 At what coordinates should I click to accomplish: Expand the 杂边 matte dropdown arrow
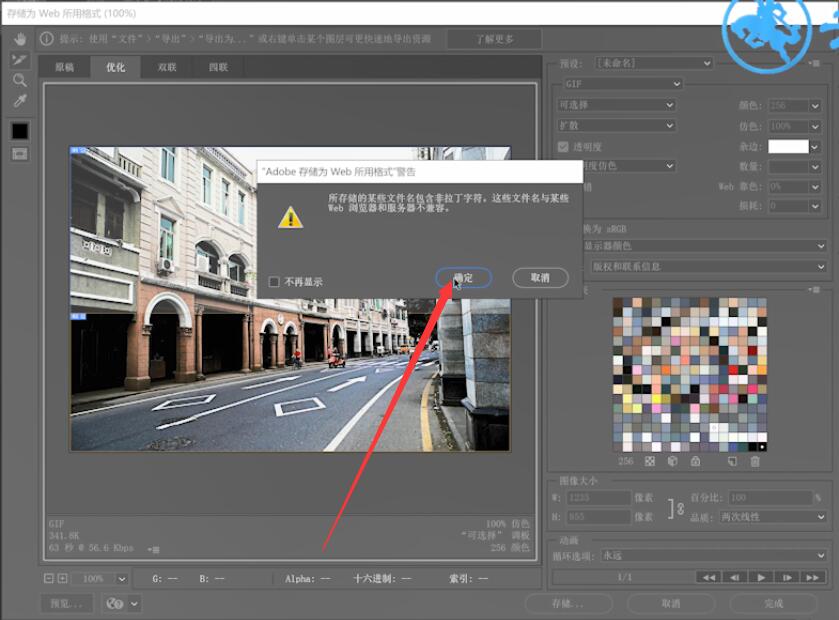(814, 147)
